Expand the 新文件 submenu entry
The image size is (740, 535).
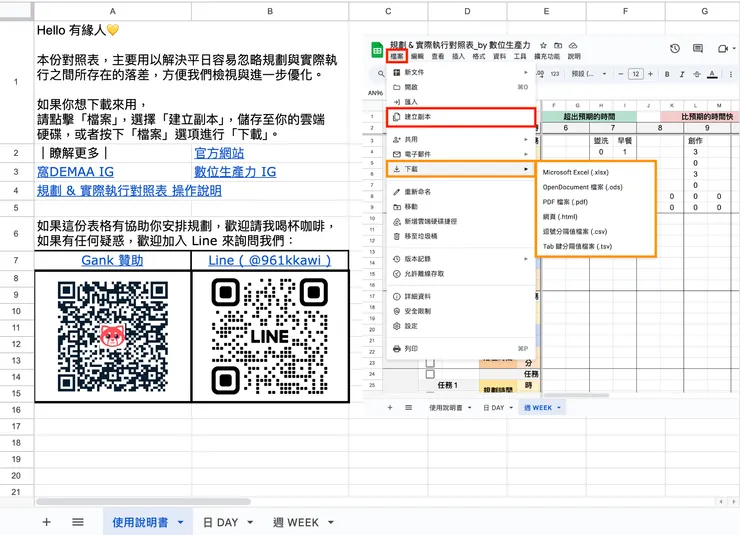[461, 72]
